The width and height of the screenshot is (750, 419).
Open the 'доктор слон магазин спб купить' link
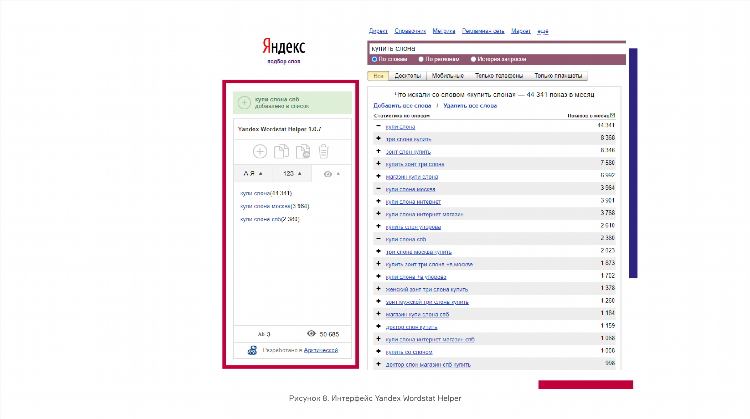428,364
